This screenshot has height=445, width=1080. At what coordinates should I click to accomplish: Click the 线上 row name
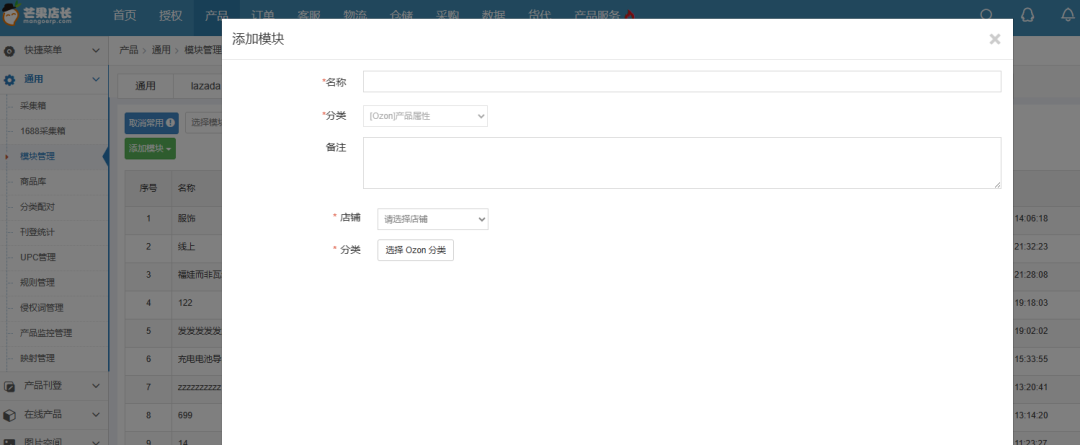pos(187,247)
